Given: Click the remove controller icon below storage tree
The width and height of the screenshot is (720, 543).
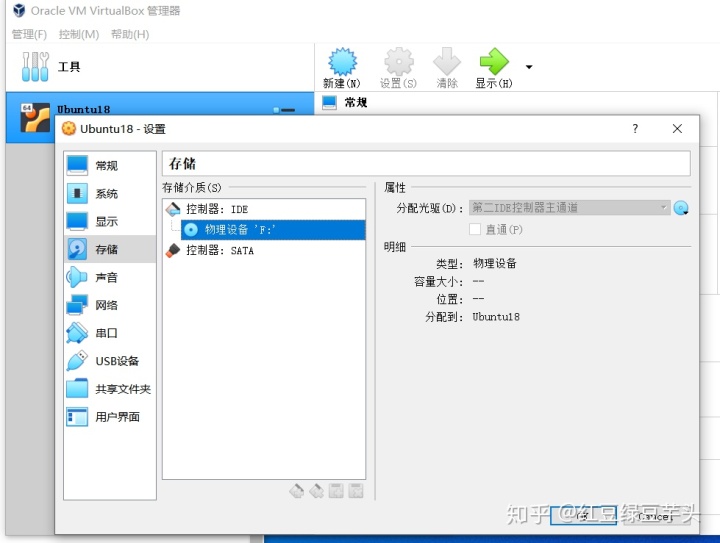Looking at the screenshot, I should click(x=316, y=491).
